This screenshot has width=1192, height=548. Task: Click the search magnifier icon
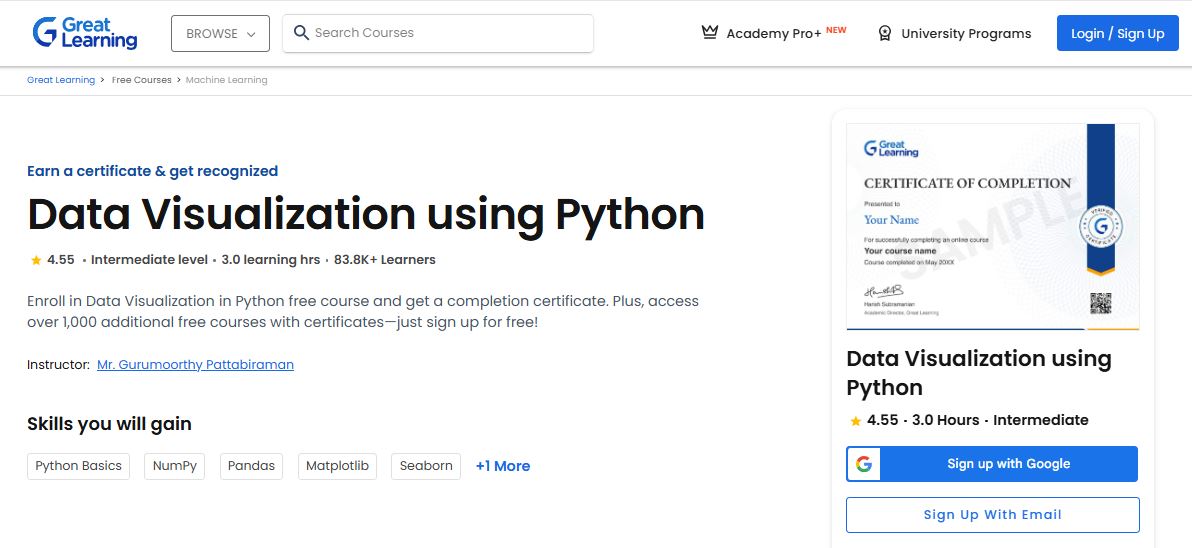coord(301,33)
